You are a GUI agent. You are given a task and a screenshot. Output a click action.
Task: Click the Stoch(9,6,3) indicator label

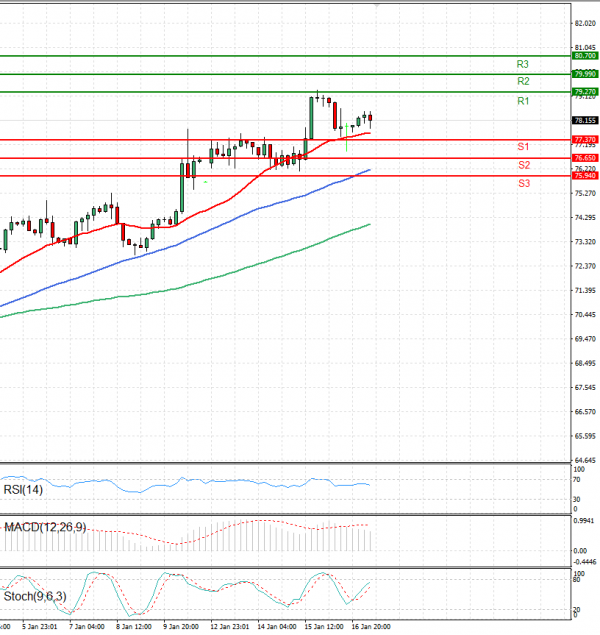coord(35,597)
